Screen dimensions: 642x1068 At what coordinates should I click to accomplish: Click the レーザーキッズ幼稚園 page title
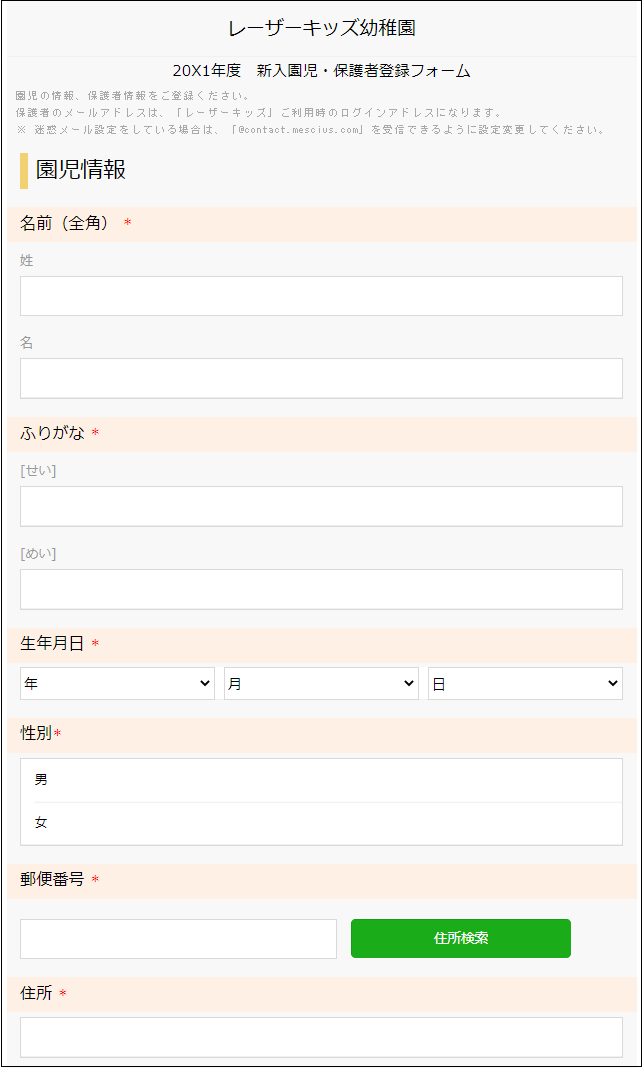[x=321, y=28]
